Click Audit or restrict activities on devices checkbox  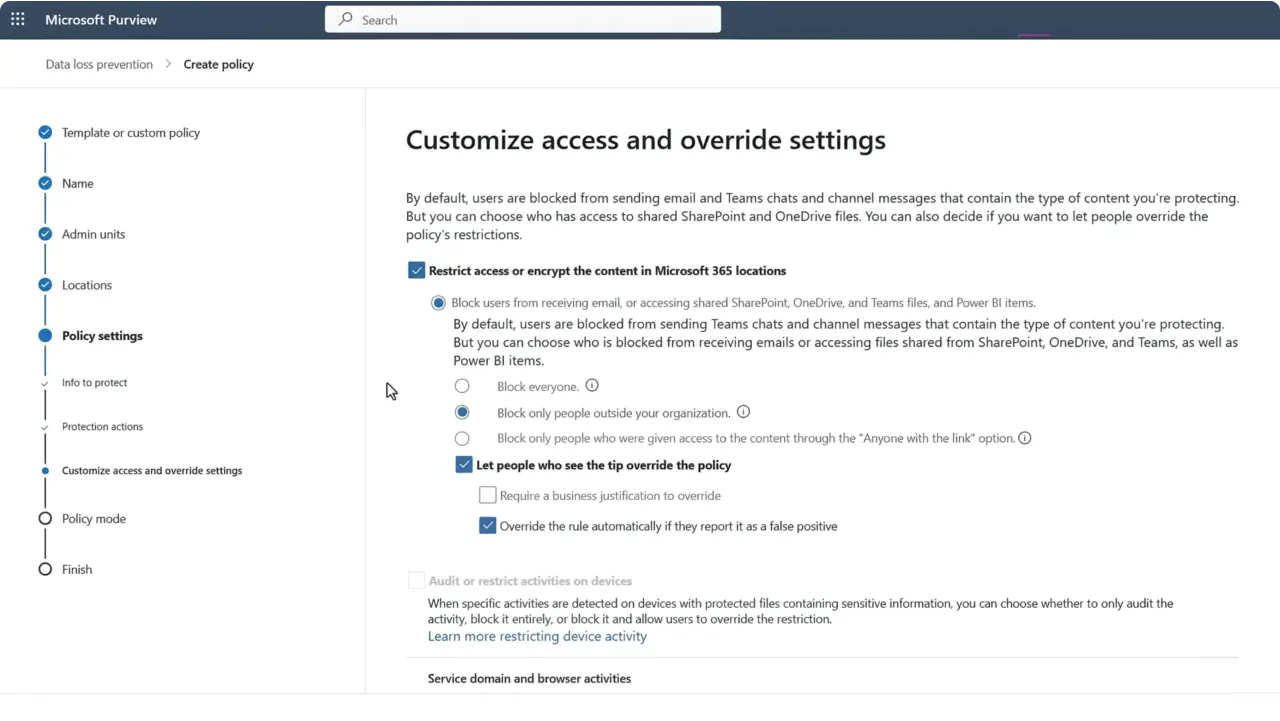pos(417,581)
